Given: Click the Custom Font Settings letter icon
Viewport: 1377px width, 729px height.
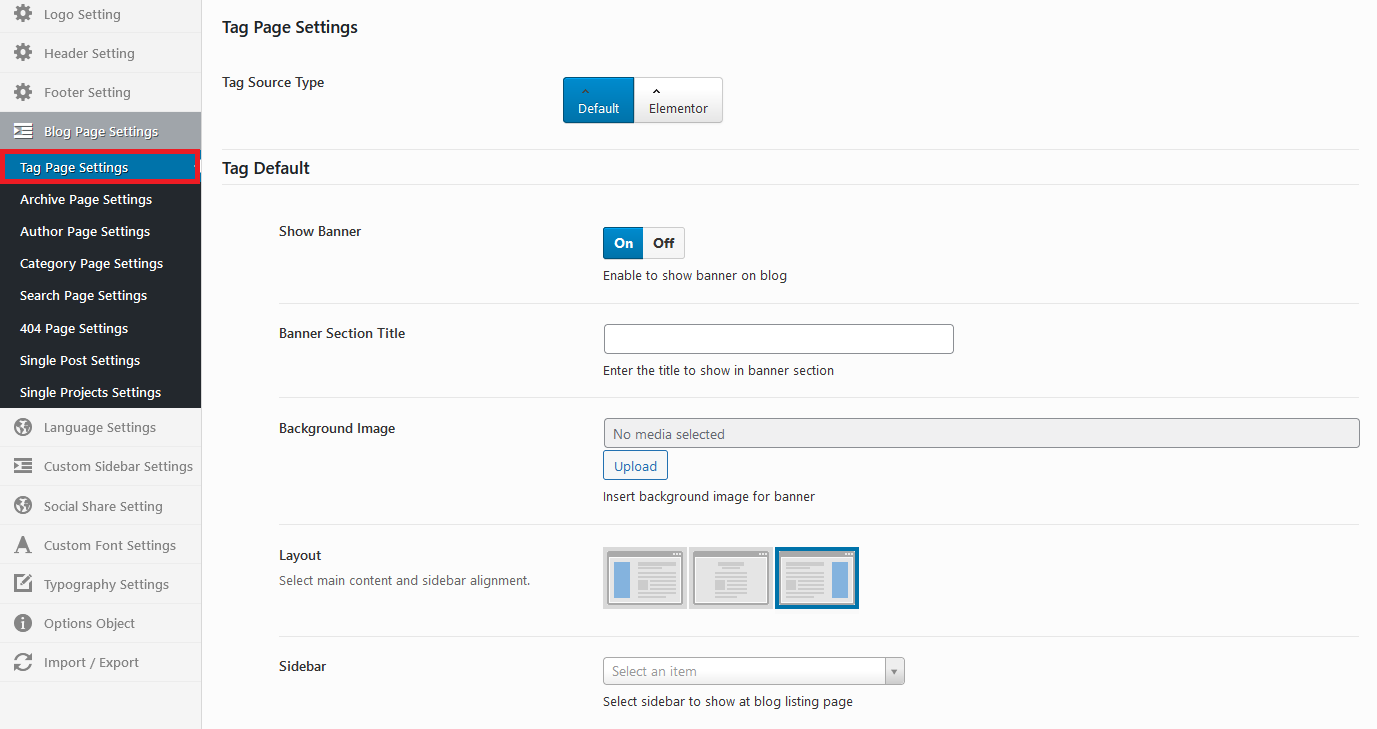Looking at the screenshot, I should (23, 545).
